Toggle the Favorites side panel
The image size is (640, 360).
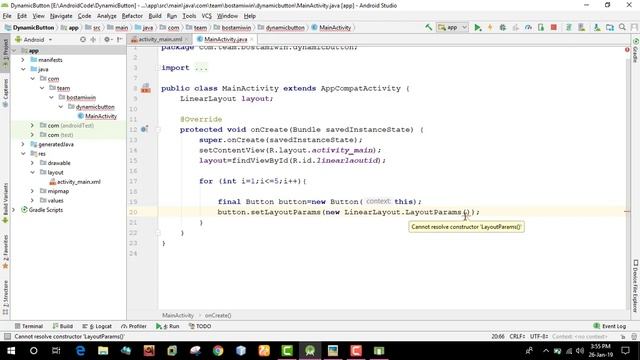[5, 251]
